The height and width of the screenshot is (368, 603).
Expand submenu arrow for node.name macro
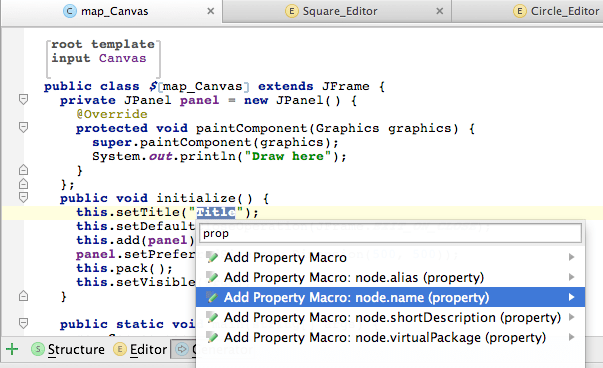[x=571, y=297]
